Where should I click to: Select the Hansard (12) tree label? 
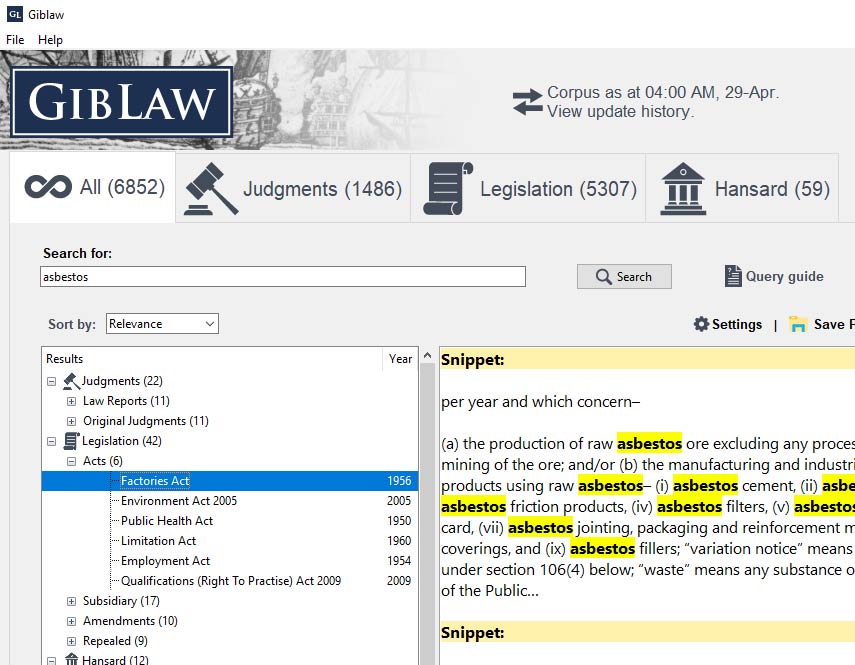115,660
